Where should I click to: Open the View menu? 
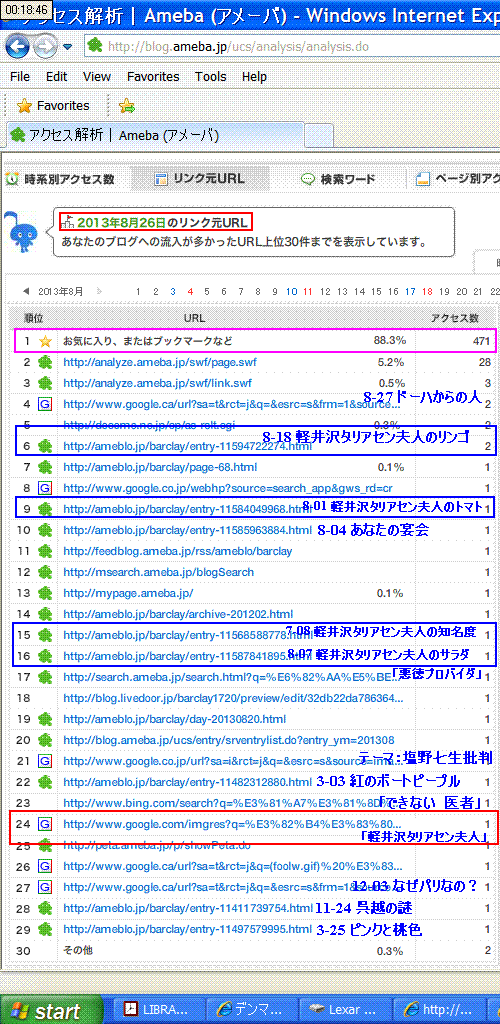tap(97, 76)
